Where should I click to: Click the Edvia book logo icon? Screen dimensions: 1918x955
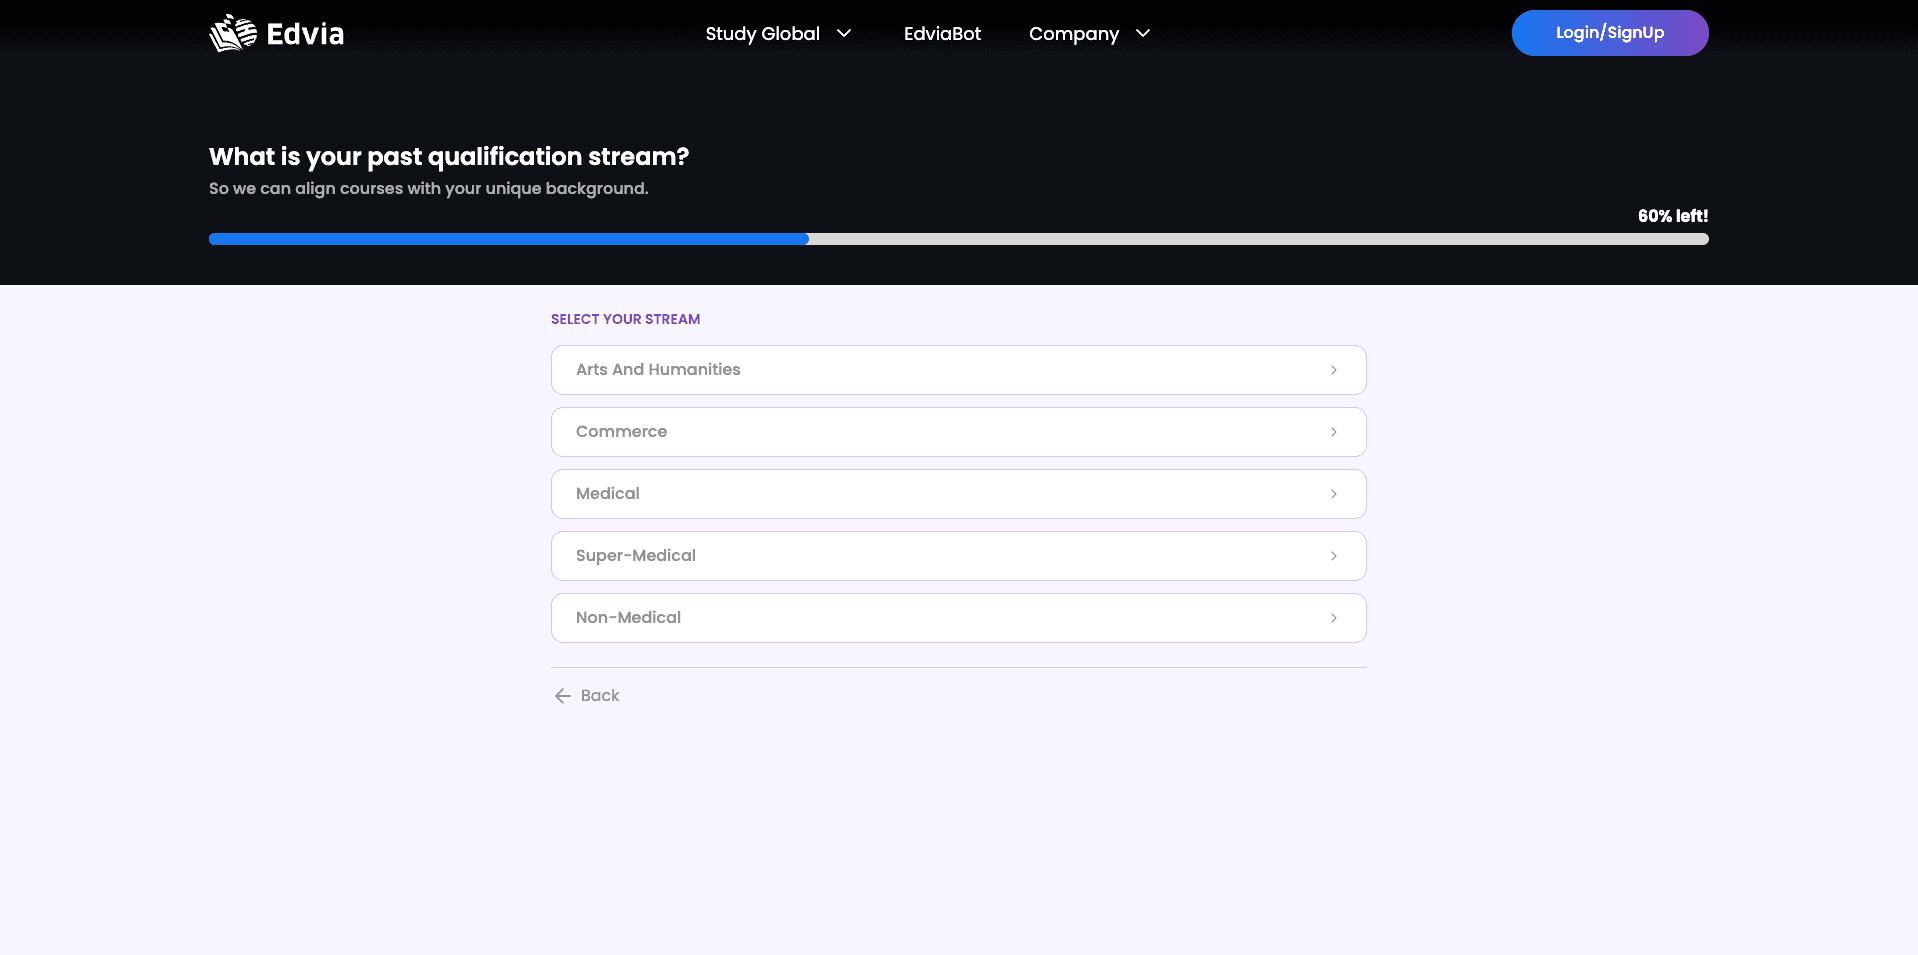pyautogui.click(x=233, y=33)
